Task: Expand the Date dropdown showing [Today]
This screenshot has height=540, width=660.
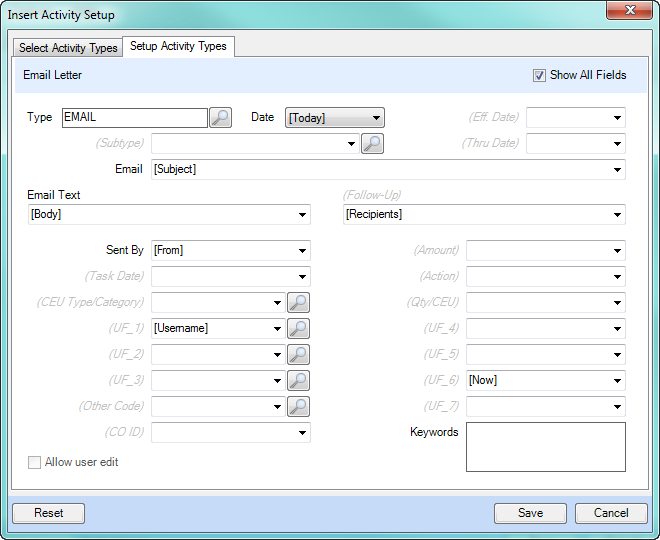Action: click(x=376, y=118)
